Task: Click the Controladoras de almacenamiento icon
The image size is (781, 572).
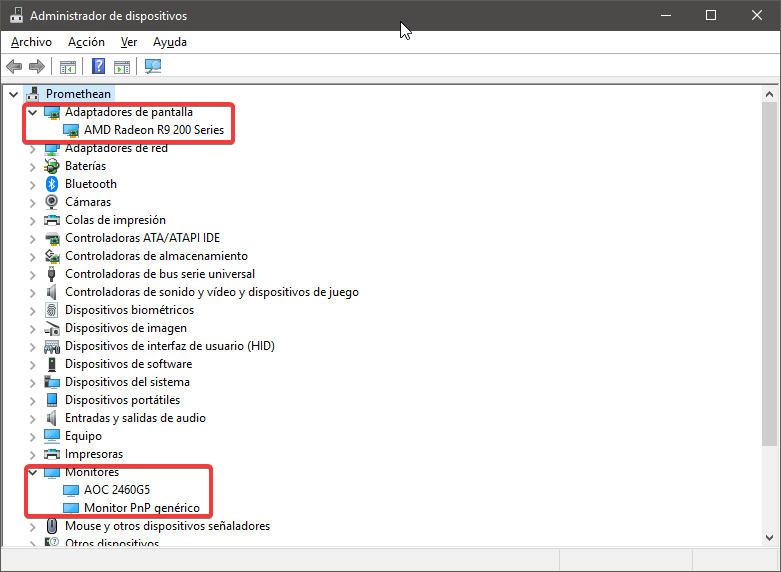Action: (52, 256)
